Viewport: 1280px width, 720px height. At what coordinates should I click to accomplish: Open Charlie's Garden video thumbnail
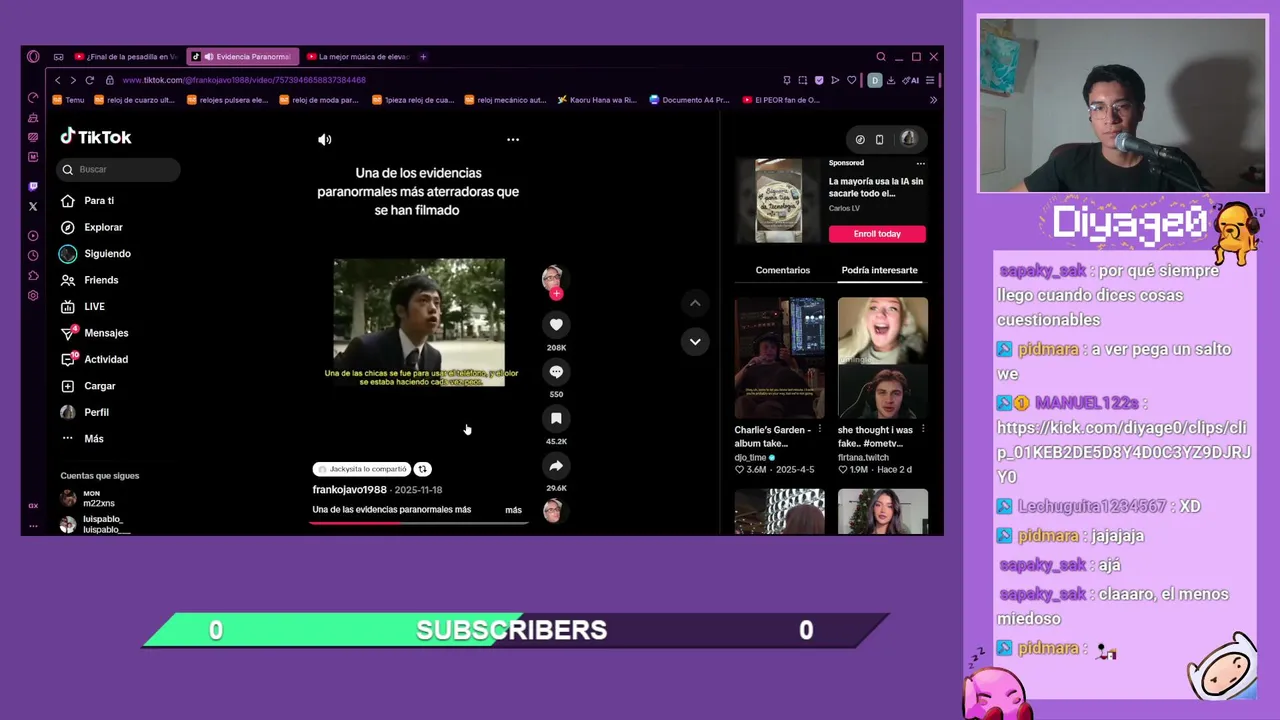pyautogui.click(x=780, y=358)
